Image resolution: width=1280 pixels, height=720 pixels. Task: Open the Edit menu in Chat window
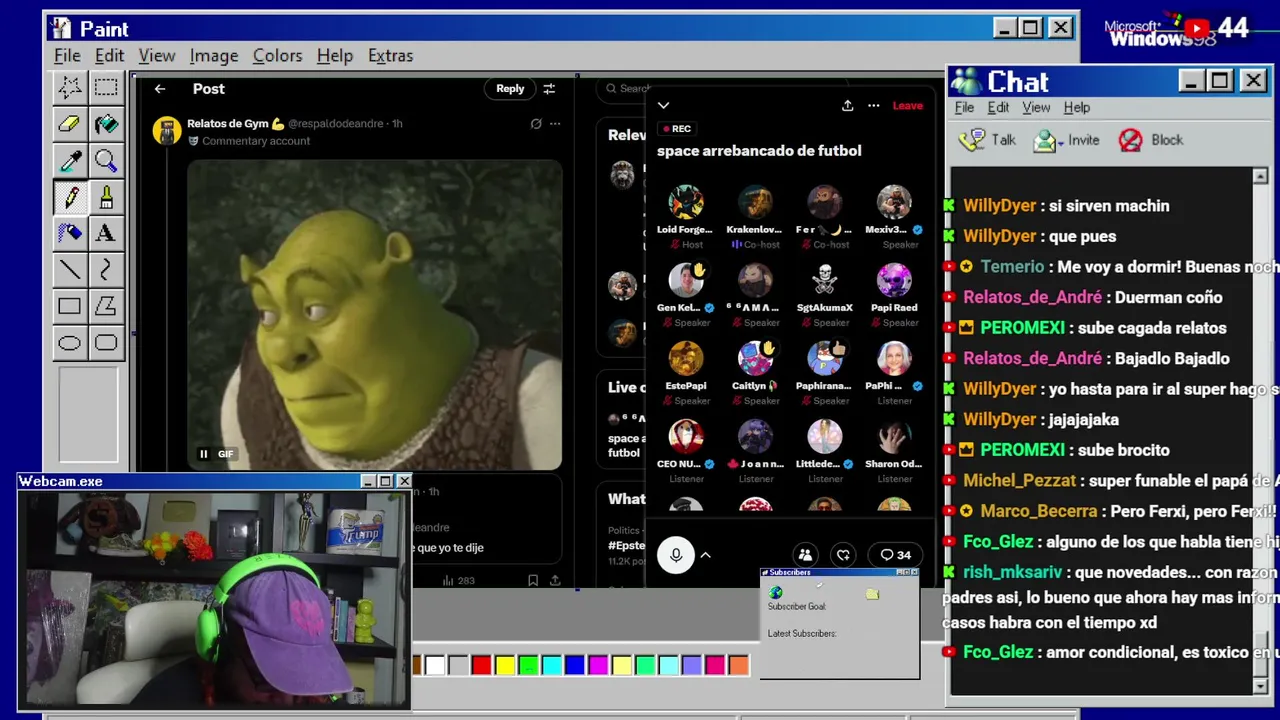coord(998,108)
